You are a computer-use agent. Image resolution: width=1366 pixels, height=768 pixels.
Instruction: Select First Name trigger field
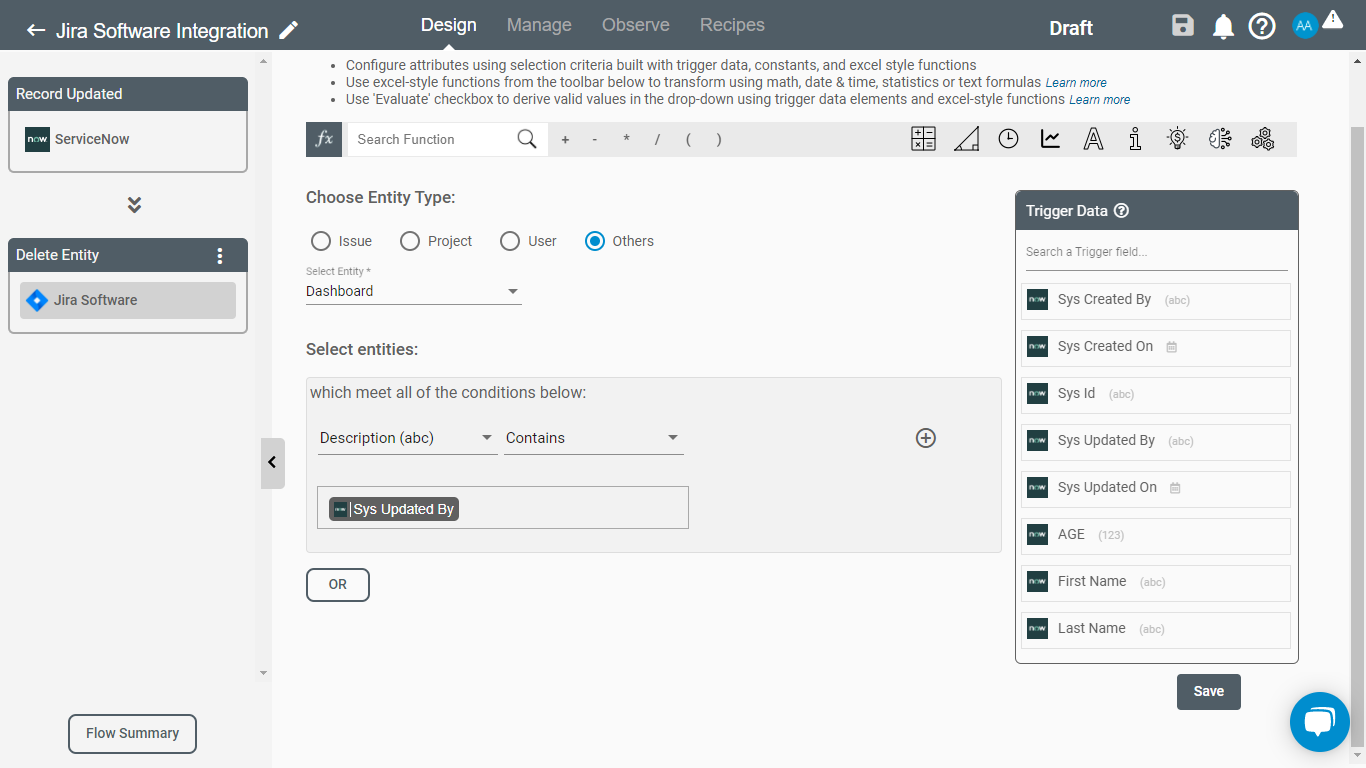tap(1156, 582)
